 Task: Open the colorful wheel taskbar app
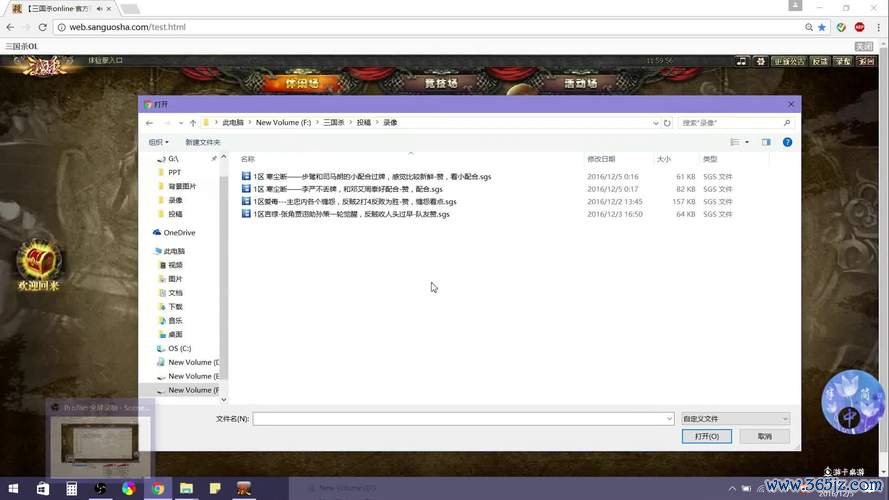coord(129,489)
